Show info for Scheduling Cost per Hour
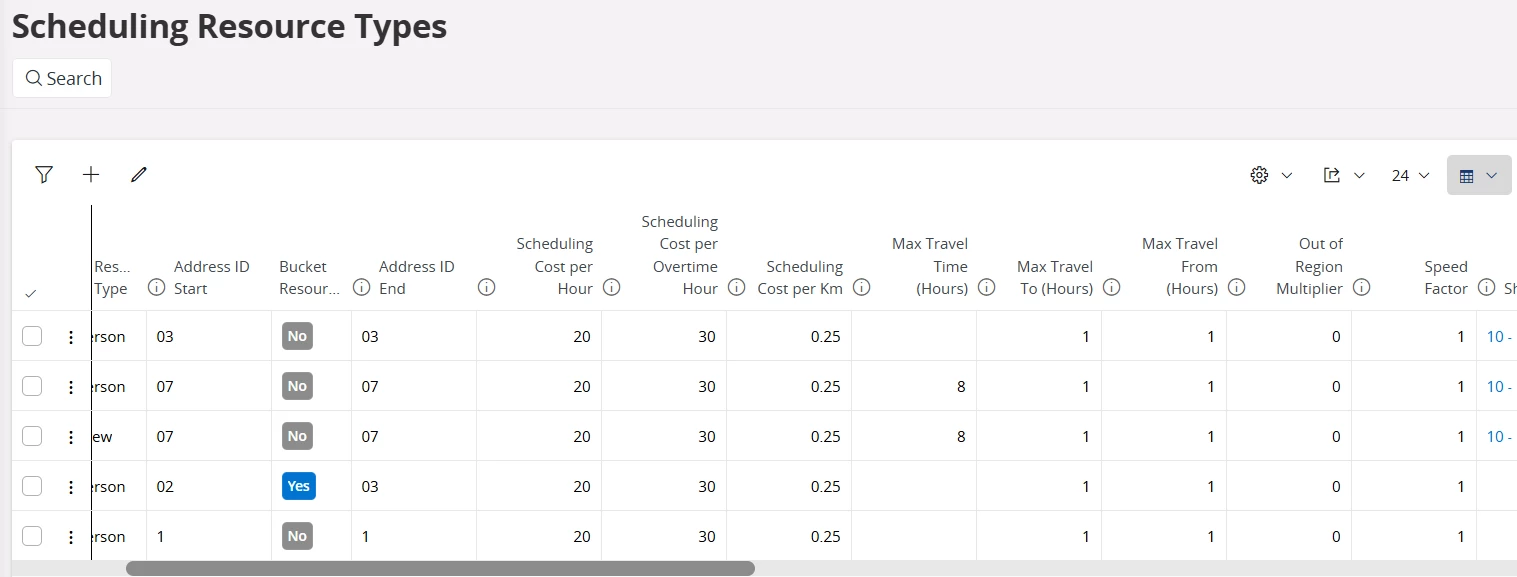 [612, 288]
